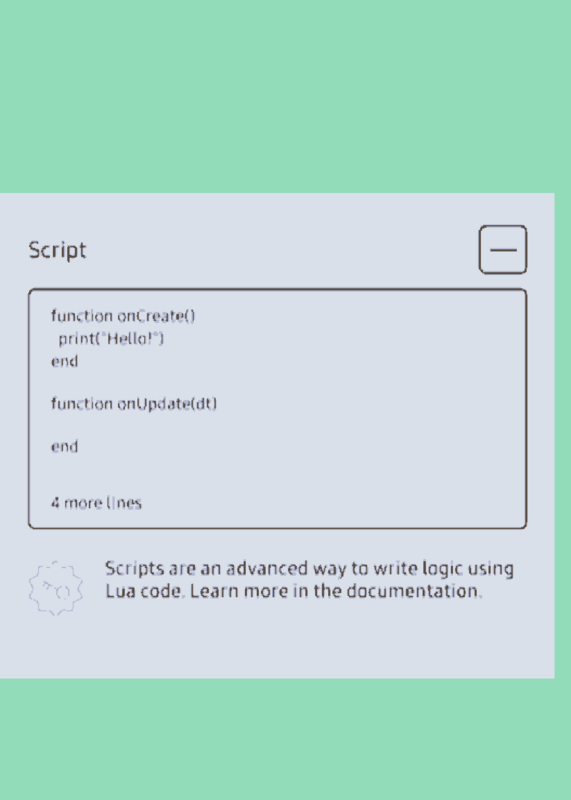Expand the "4 more lines" indicator
This screenshot has height=800, width=571.
coord(96,503)
